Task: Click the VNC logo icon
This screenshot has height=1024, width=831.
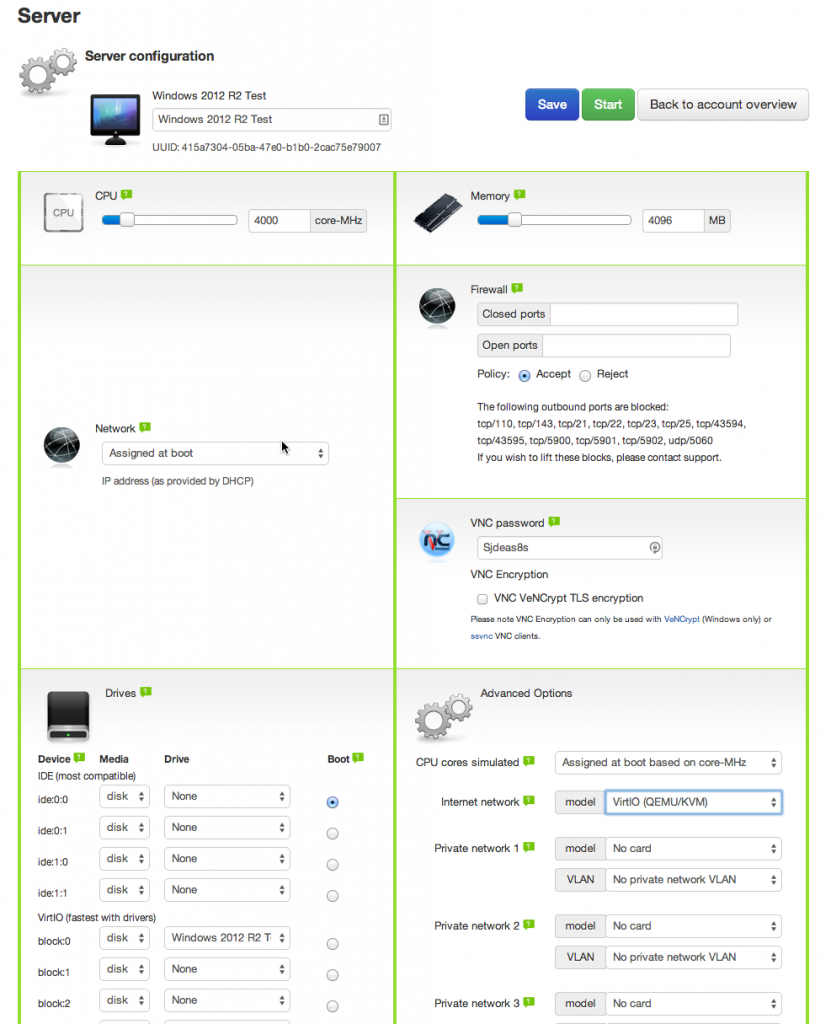Action: click(x=437, y=541)
